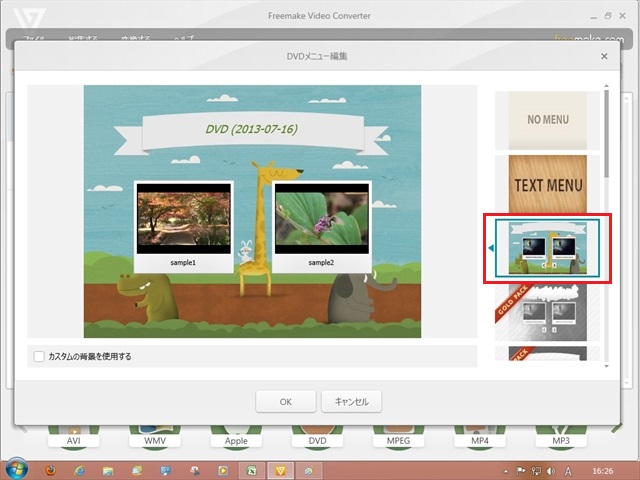Click the volume icon in system tray
Viewport: 640px width, 480px height.
coord(551,469)
